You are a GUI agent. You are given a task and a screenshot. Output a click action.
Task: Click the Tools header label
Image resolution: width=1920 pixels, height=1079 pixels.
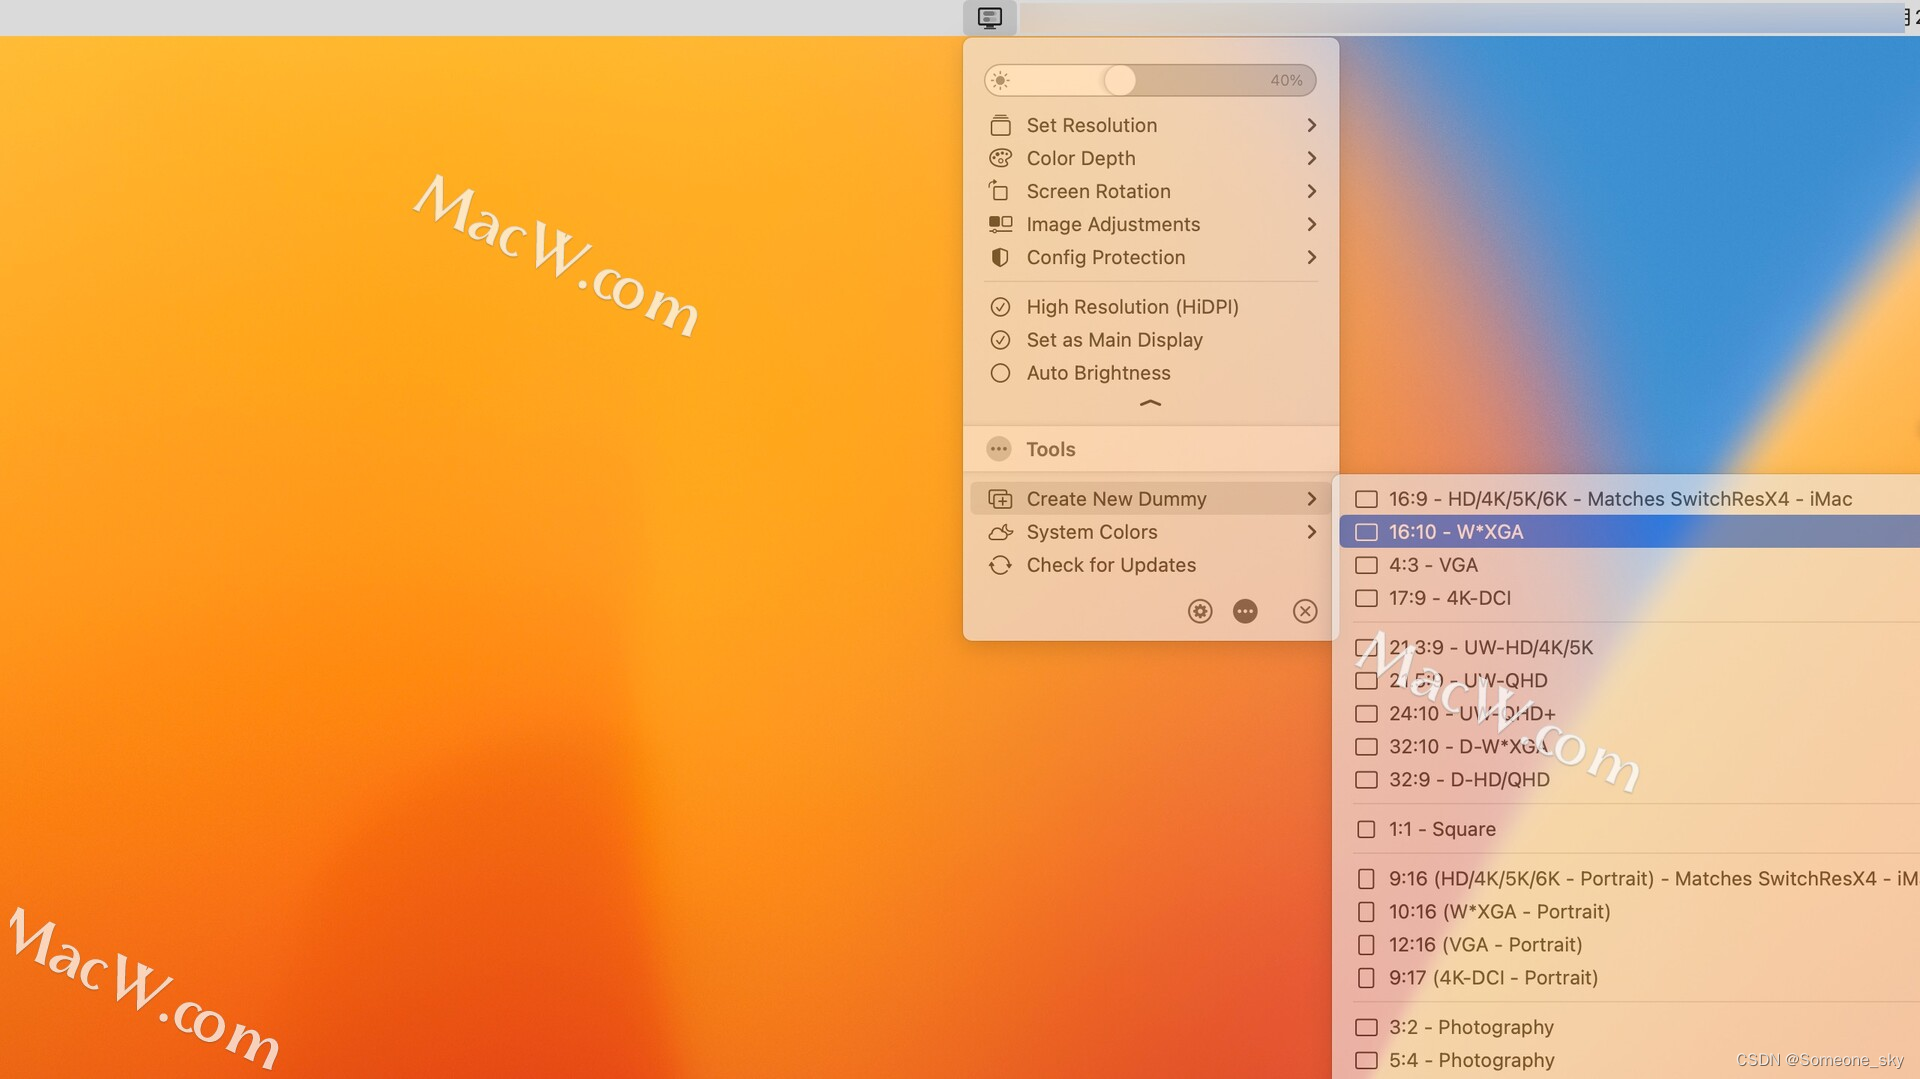1050,449
